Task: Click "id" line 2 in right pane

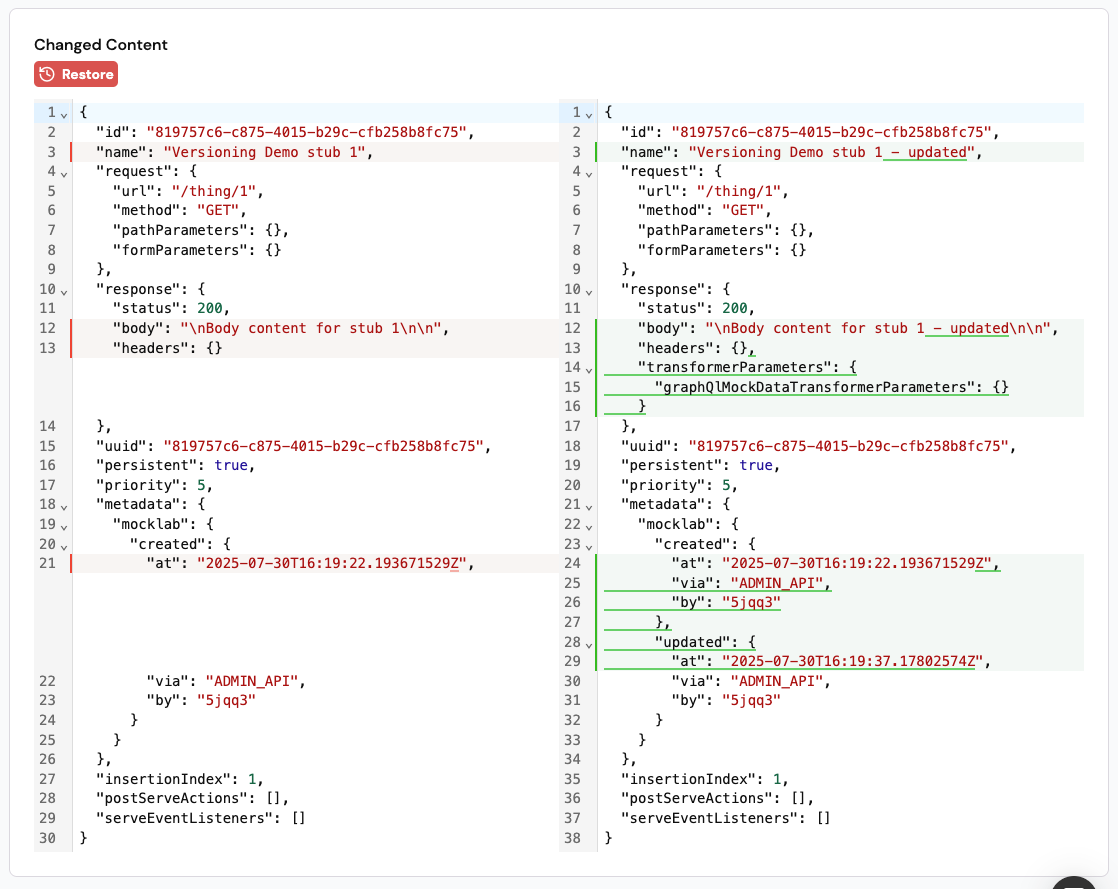Action: tap(810, 132)
